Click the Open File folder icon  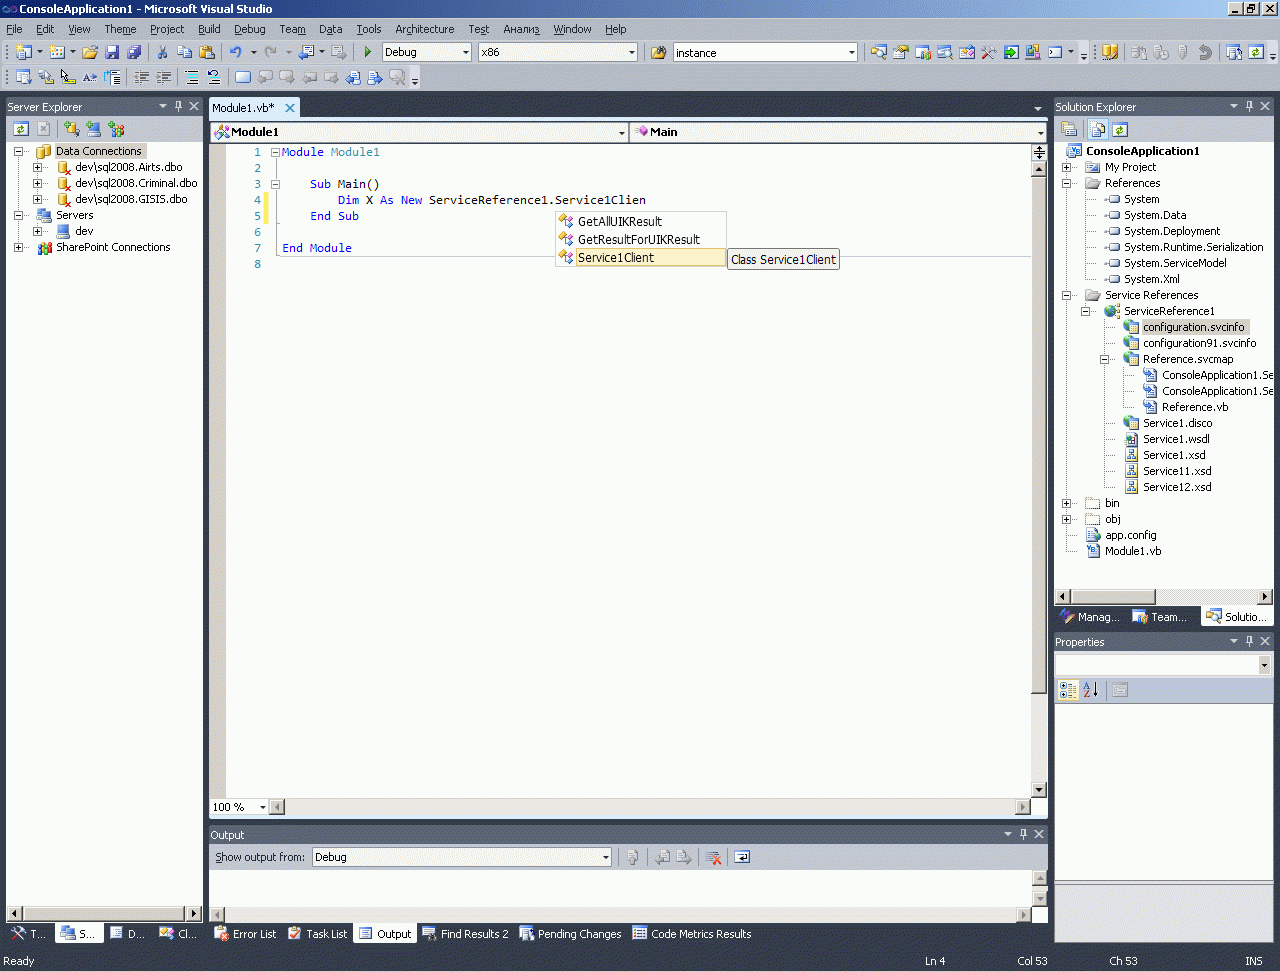click(90, 52)
